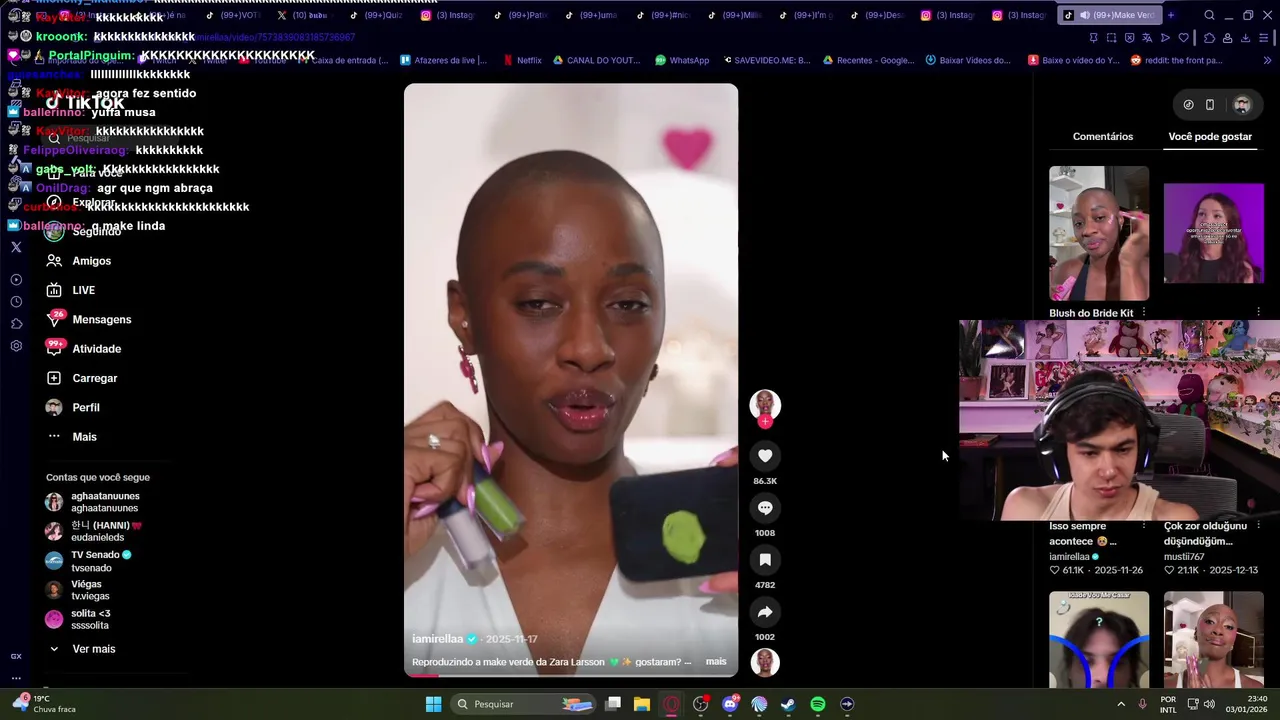This screenshot has height=720, width=1280.
Task: Go to LIVE in the sidebar
Action: coord(70,290)
